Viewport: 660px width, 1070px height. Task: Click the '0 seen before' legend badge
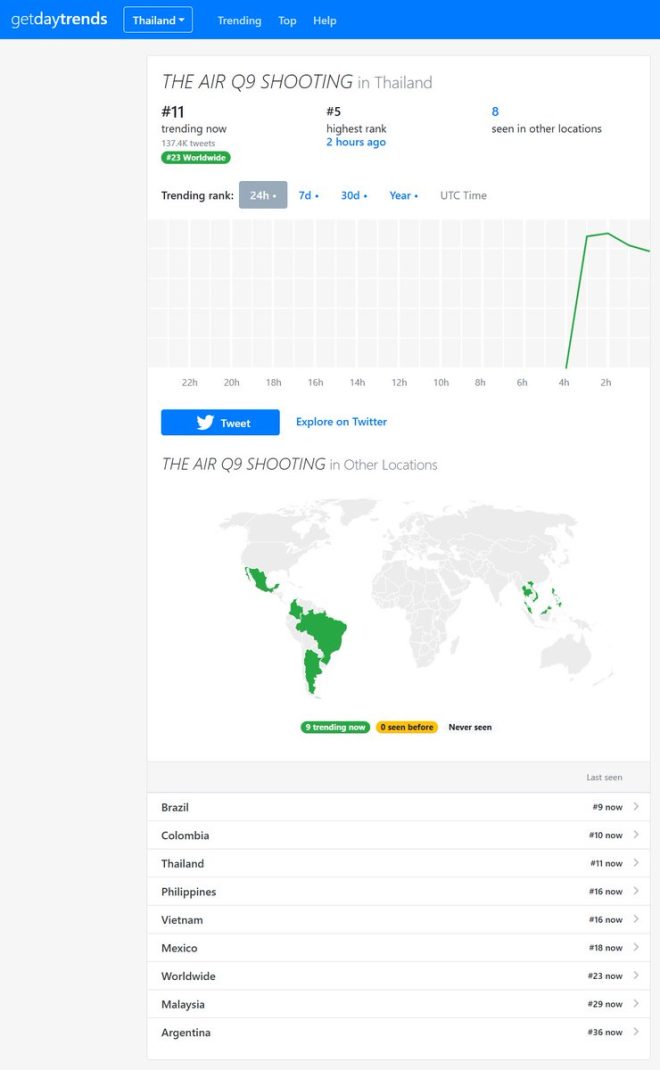tap(407, 727)
